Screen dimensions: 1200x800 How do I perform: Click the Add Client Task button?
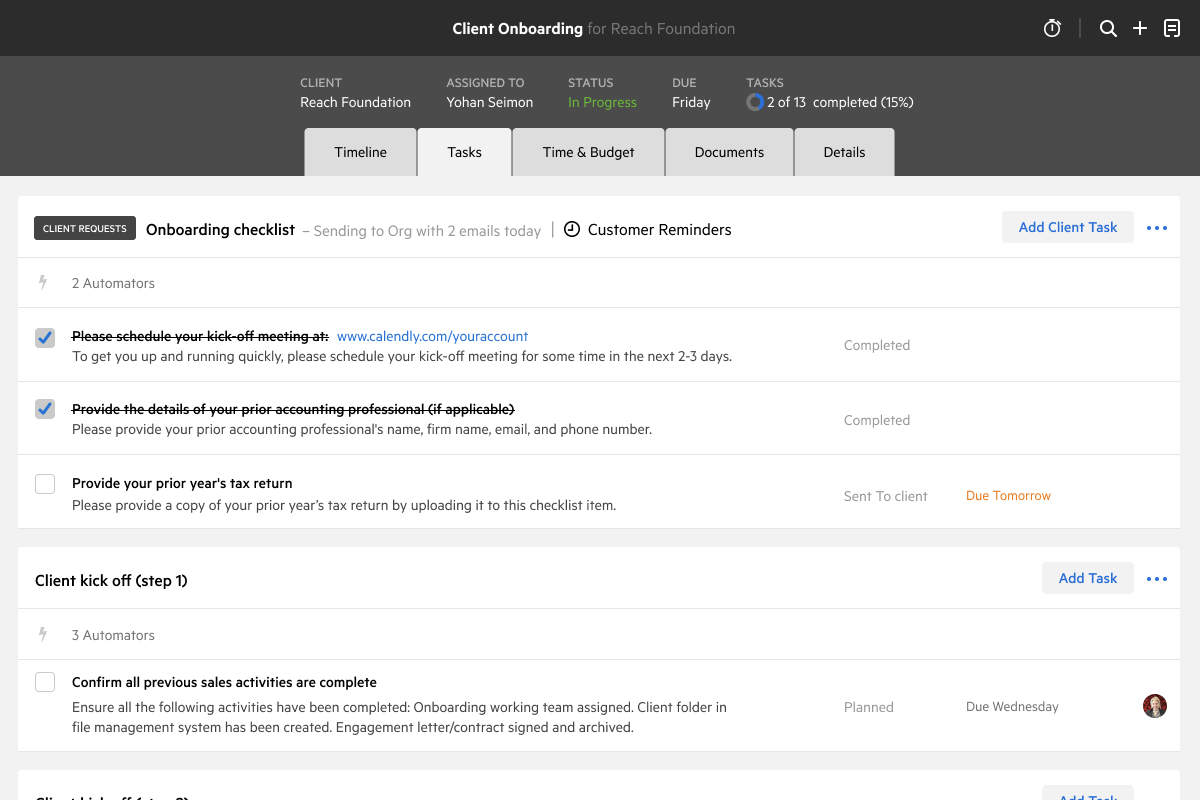coord(1067,227)
